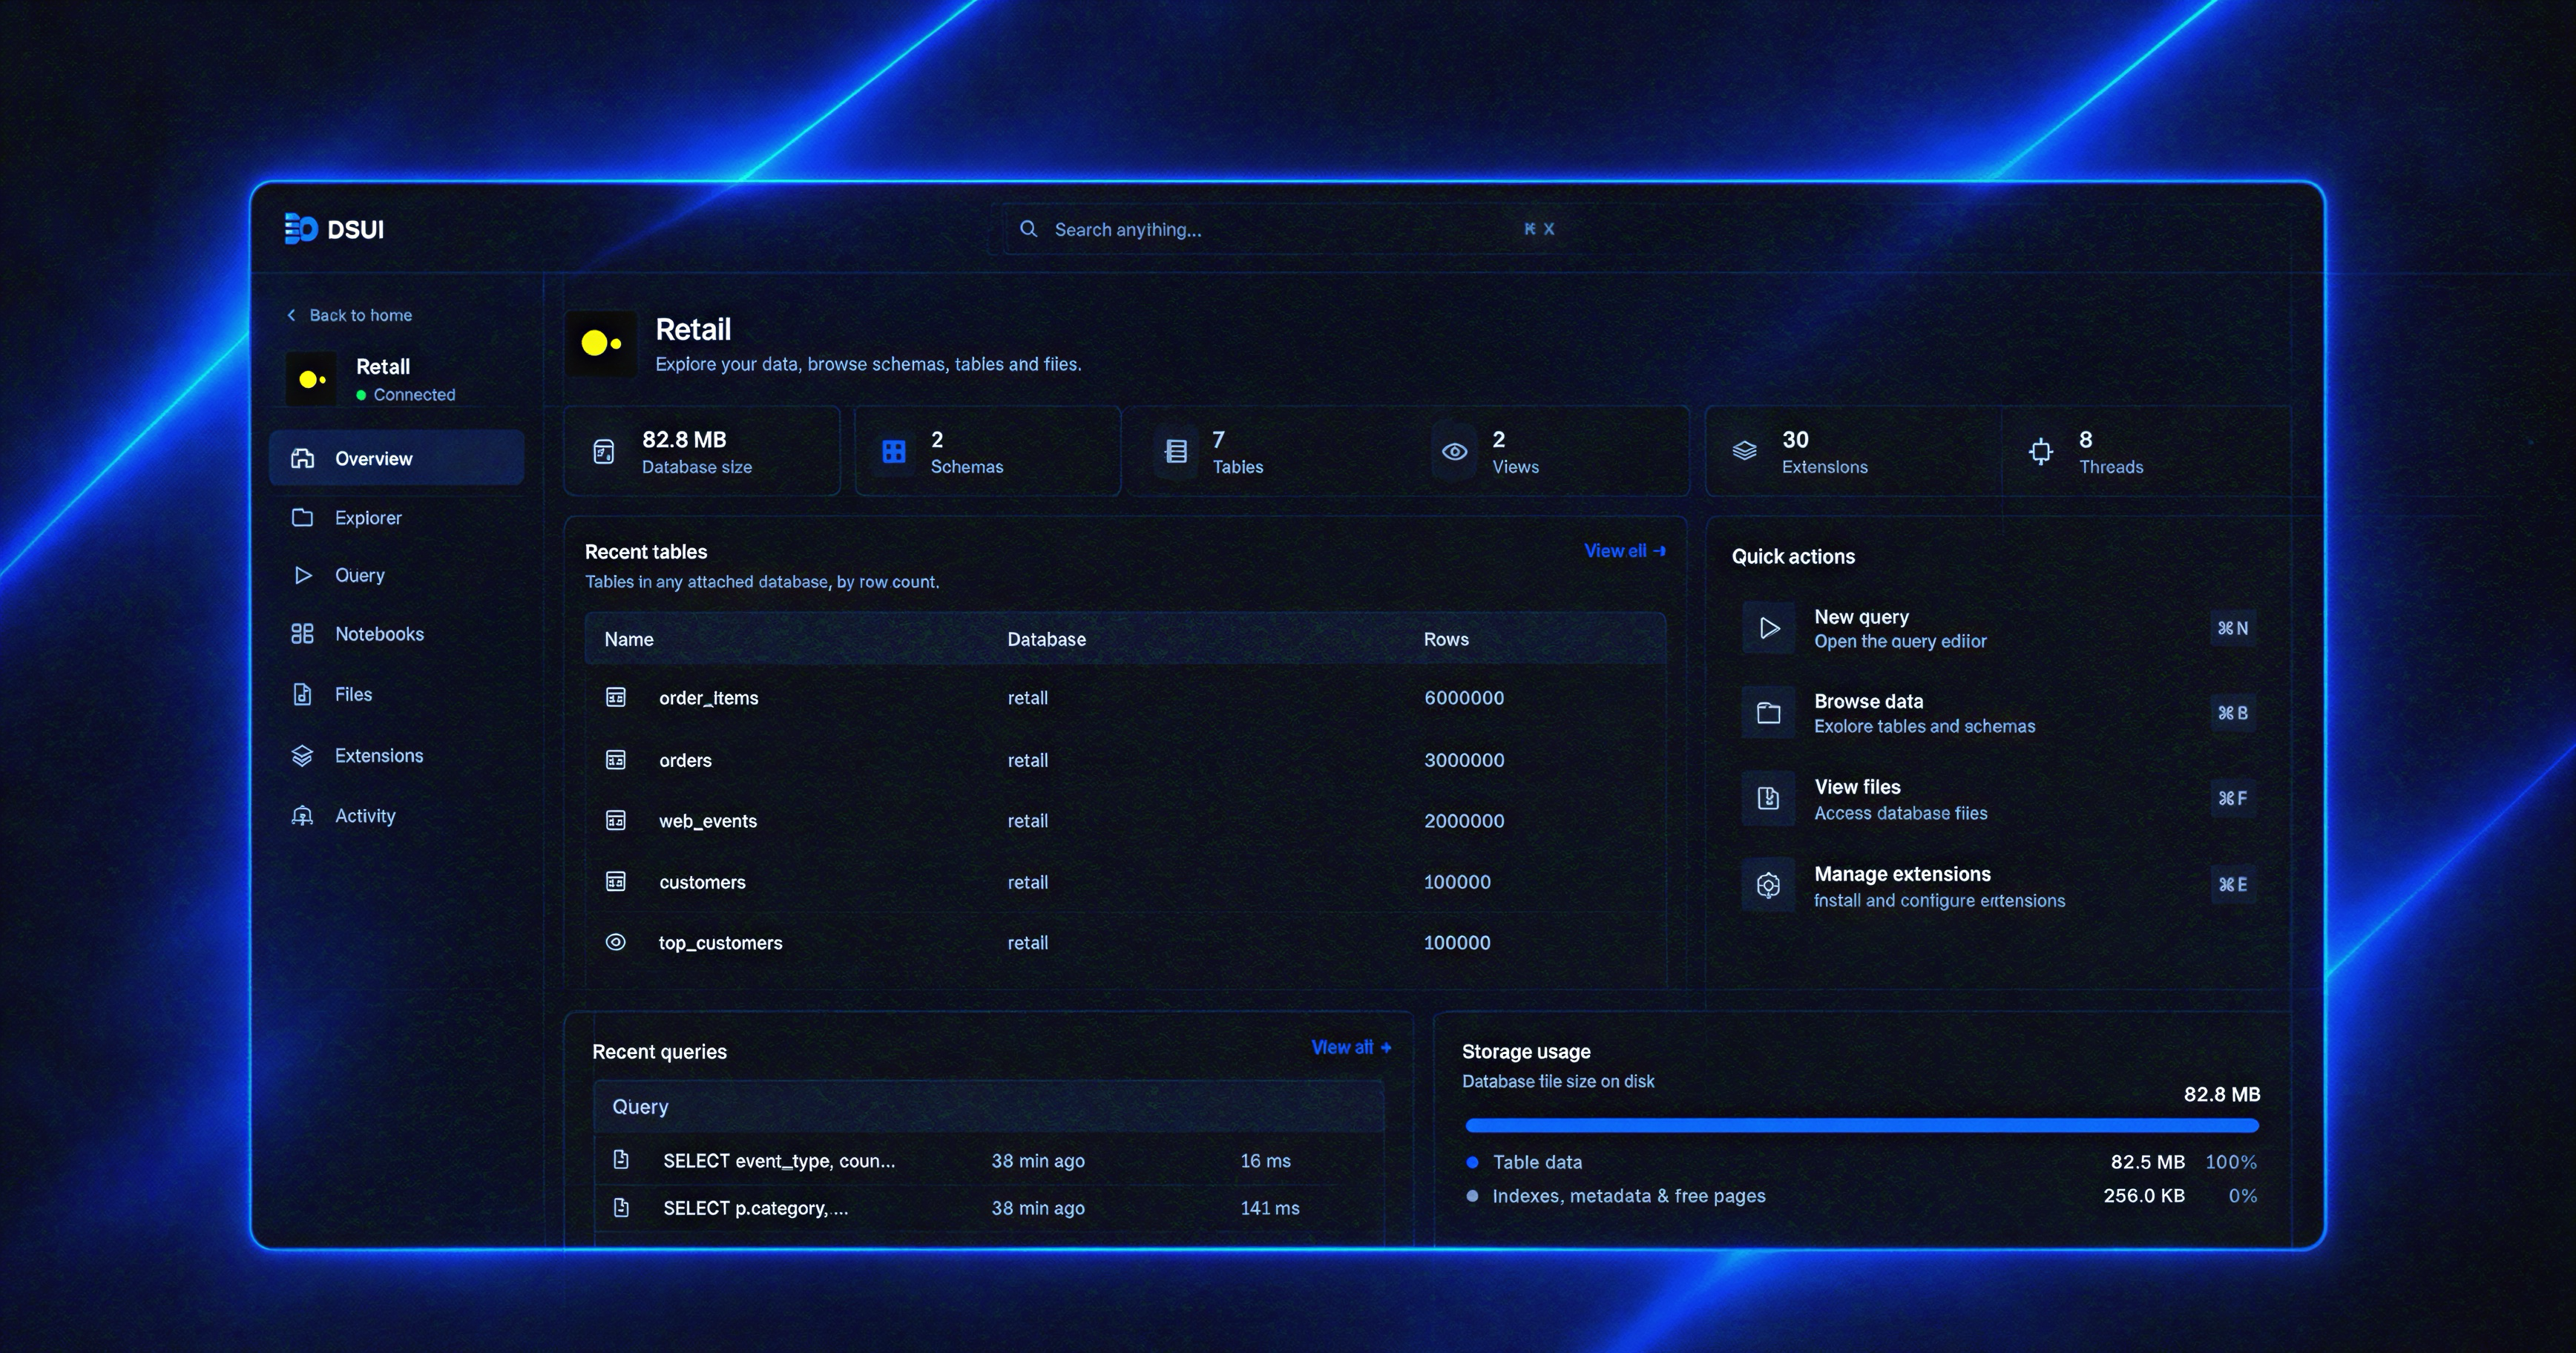
Task: Click the Tables stat icon
Action: pyautogui.click(x=1176, y=452)
